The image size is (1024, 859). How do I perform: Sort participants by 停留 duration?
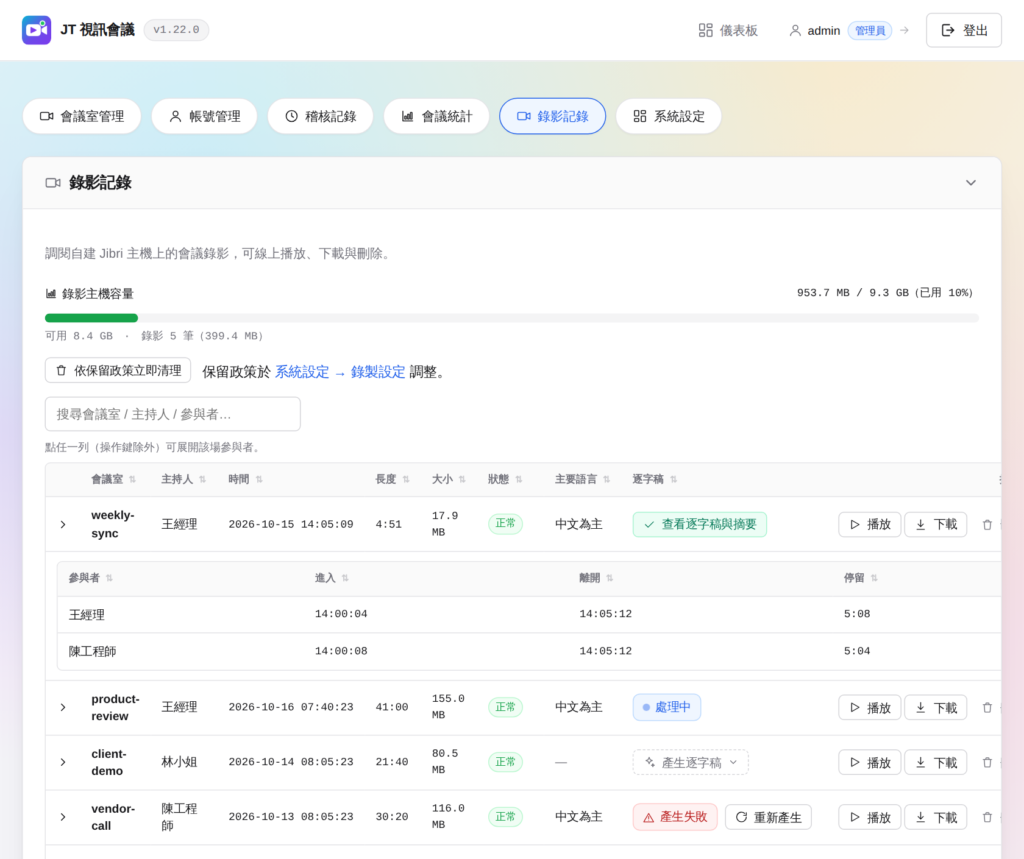click(861, 578)
